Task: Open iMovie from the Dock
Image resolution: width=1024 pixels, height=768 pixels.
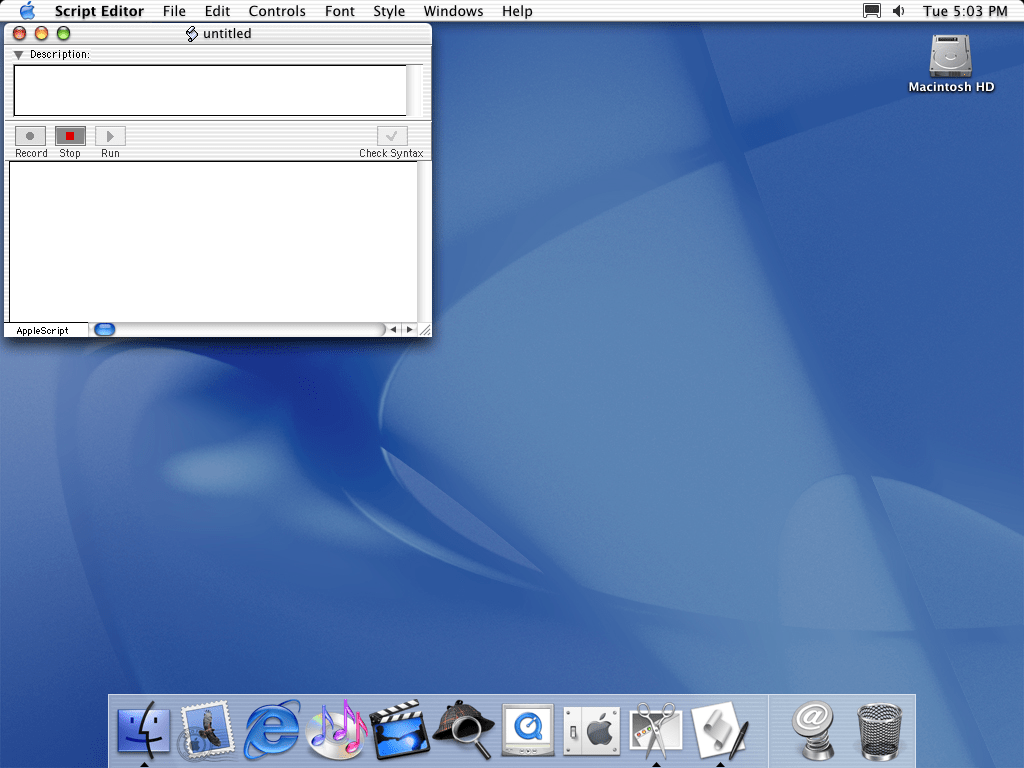Action: (399, 730)
